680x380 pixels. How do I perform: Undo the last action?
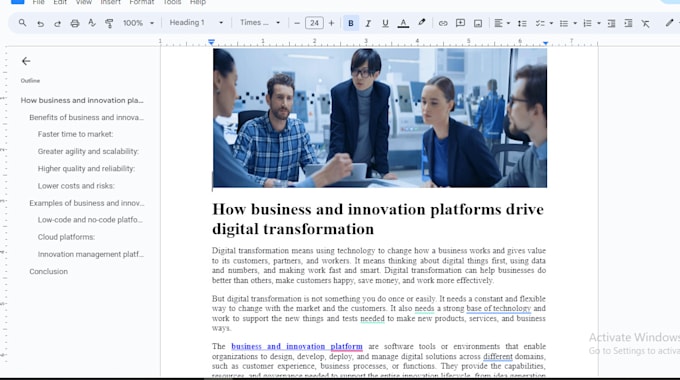click(40, 23)
